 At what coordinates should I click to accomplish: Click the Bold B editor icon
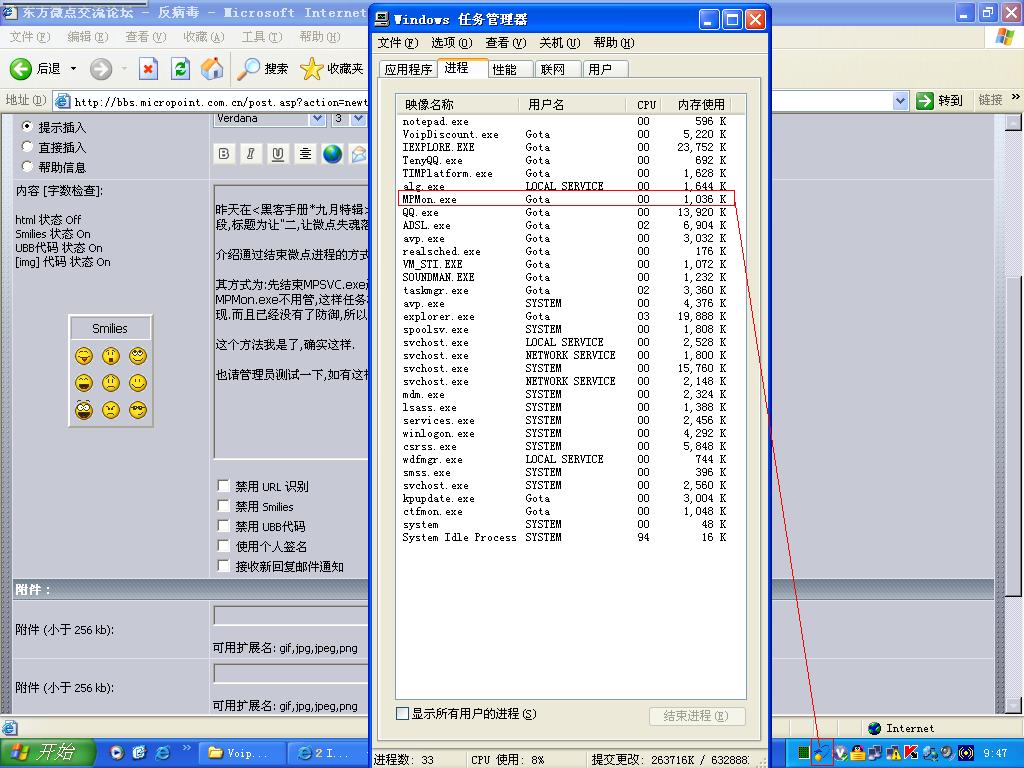223,153
